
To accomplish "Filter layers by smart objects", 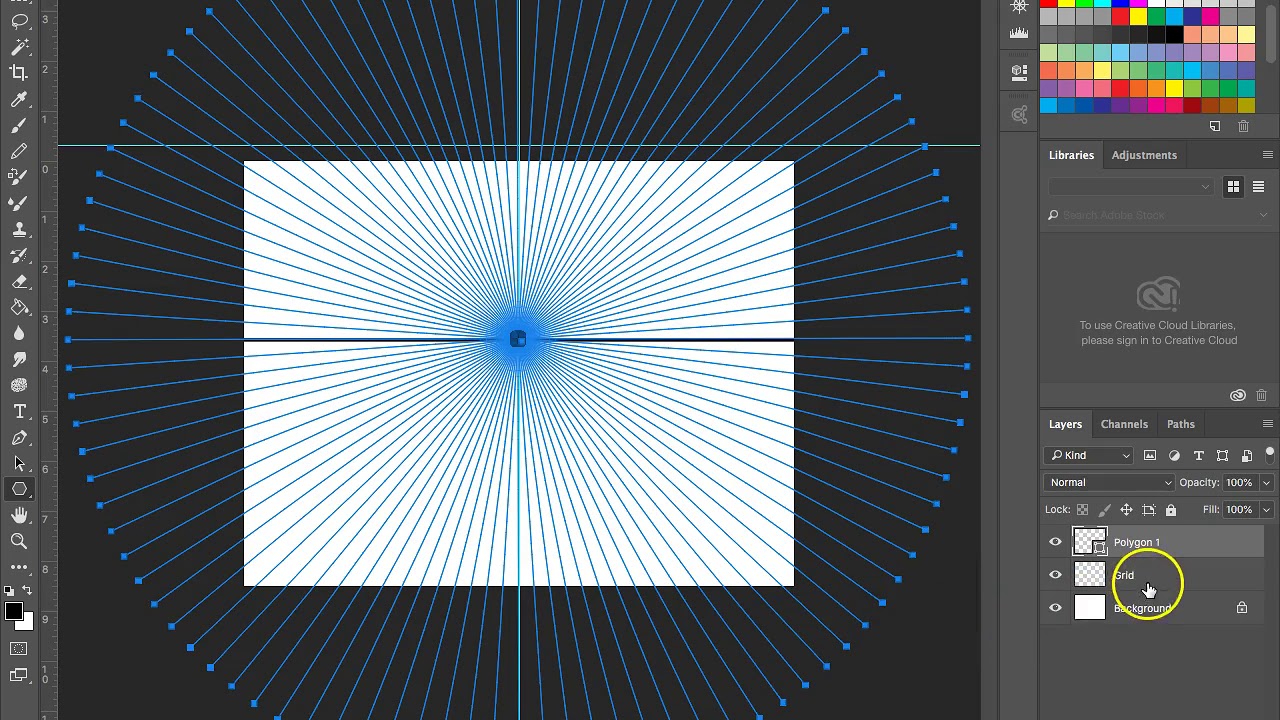I will pos(1246,456).
